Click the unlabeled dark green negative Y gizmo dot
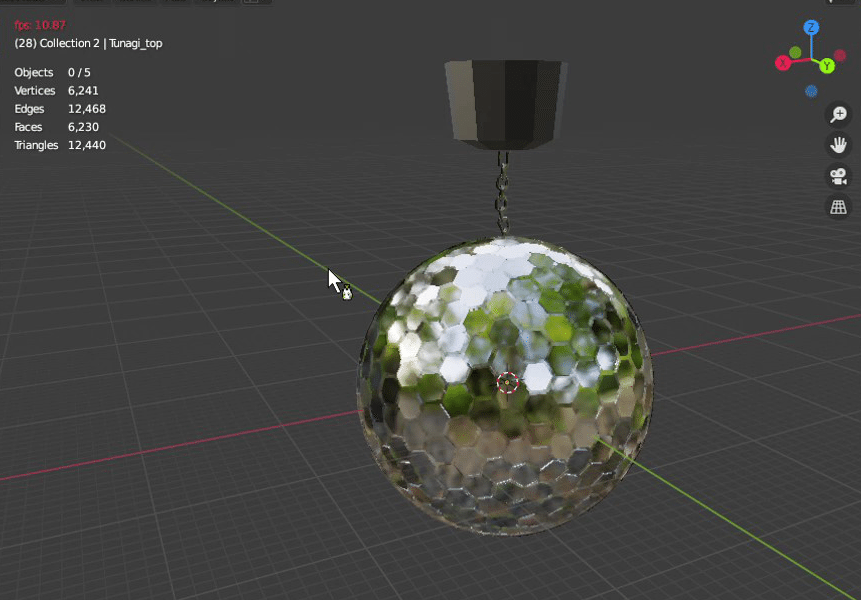The width and height of the screenshot is (861, 600). pos(795,52)
